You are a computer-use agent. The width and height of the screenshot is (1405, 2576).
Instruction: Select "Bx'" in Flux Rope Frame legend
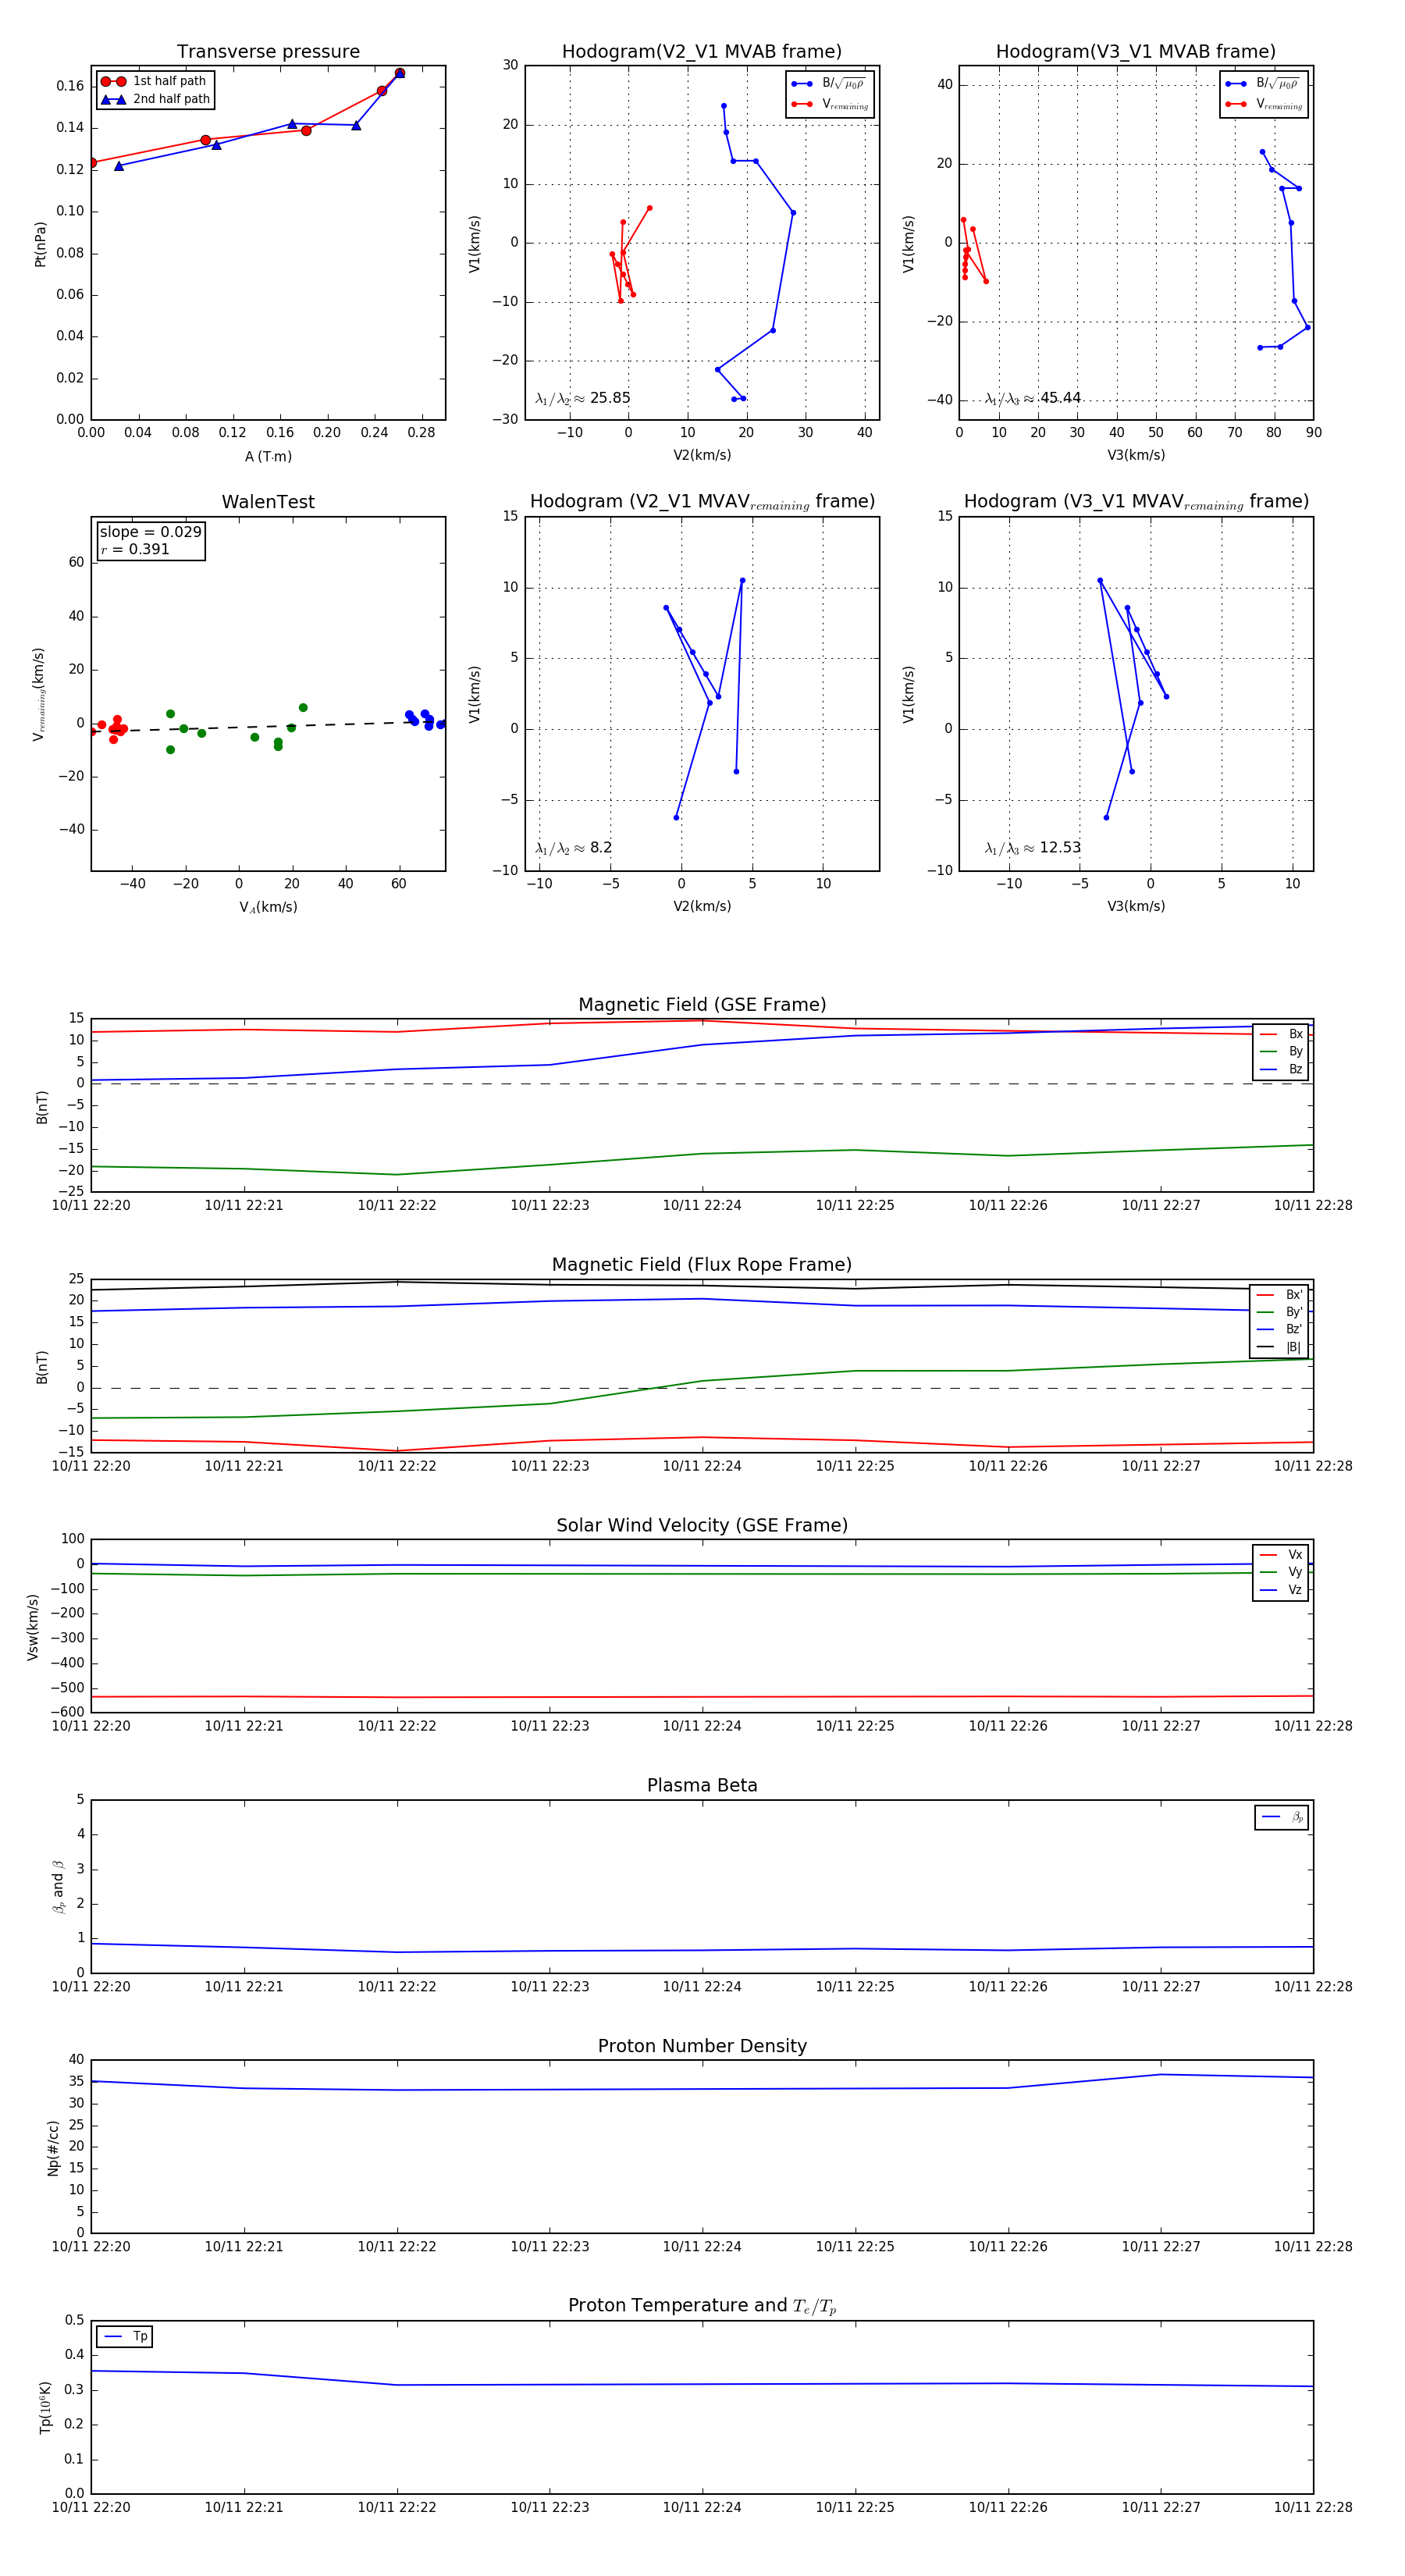1280,1295
